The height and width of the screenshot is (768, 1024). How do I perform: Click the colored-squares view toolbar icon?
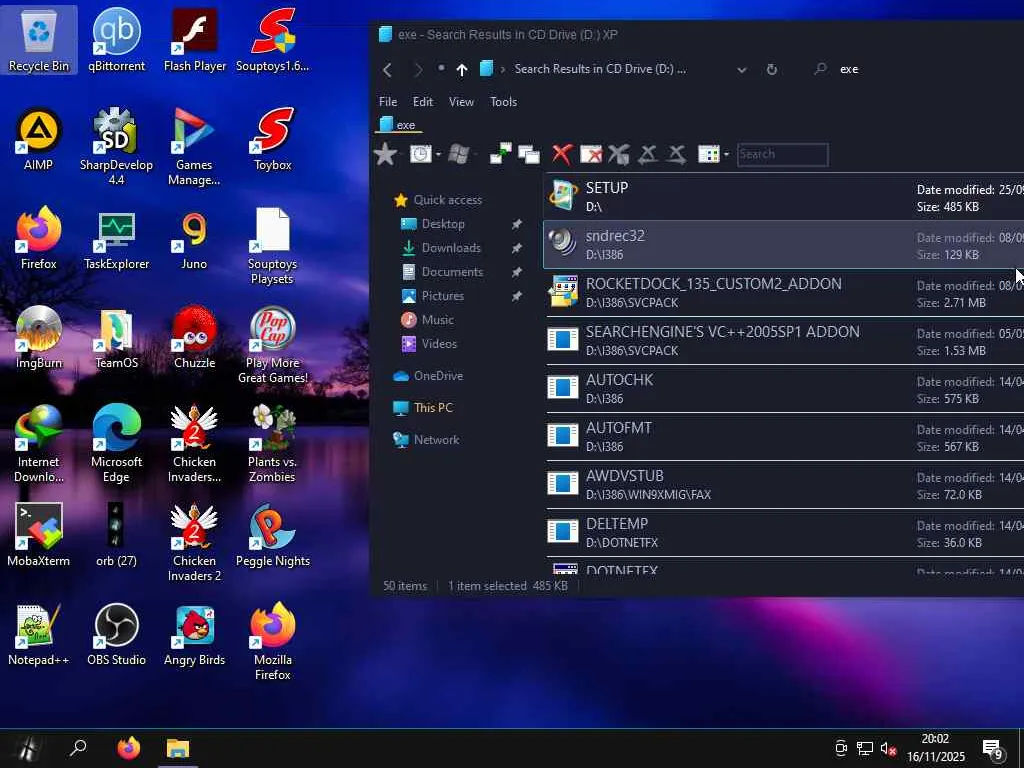709,154
